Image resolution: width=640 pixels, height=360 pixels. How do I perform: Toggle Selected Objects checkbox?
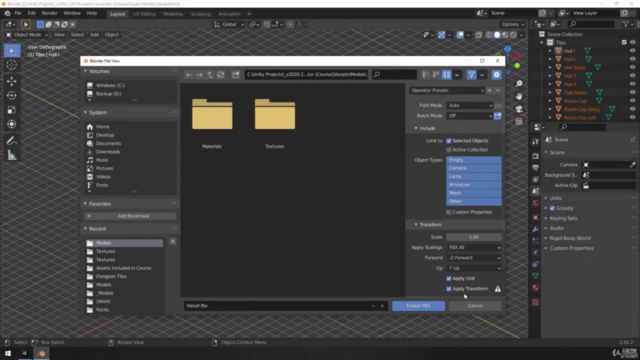[449, 141]
